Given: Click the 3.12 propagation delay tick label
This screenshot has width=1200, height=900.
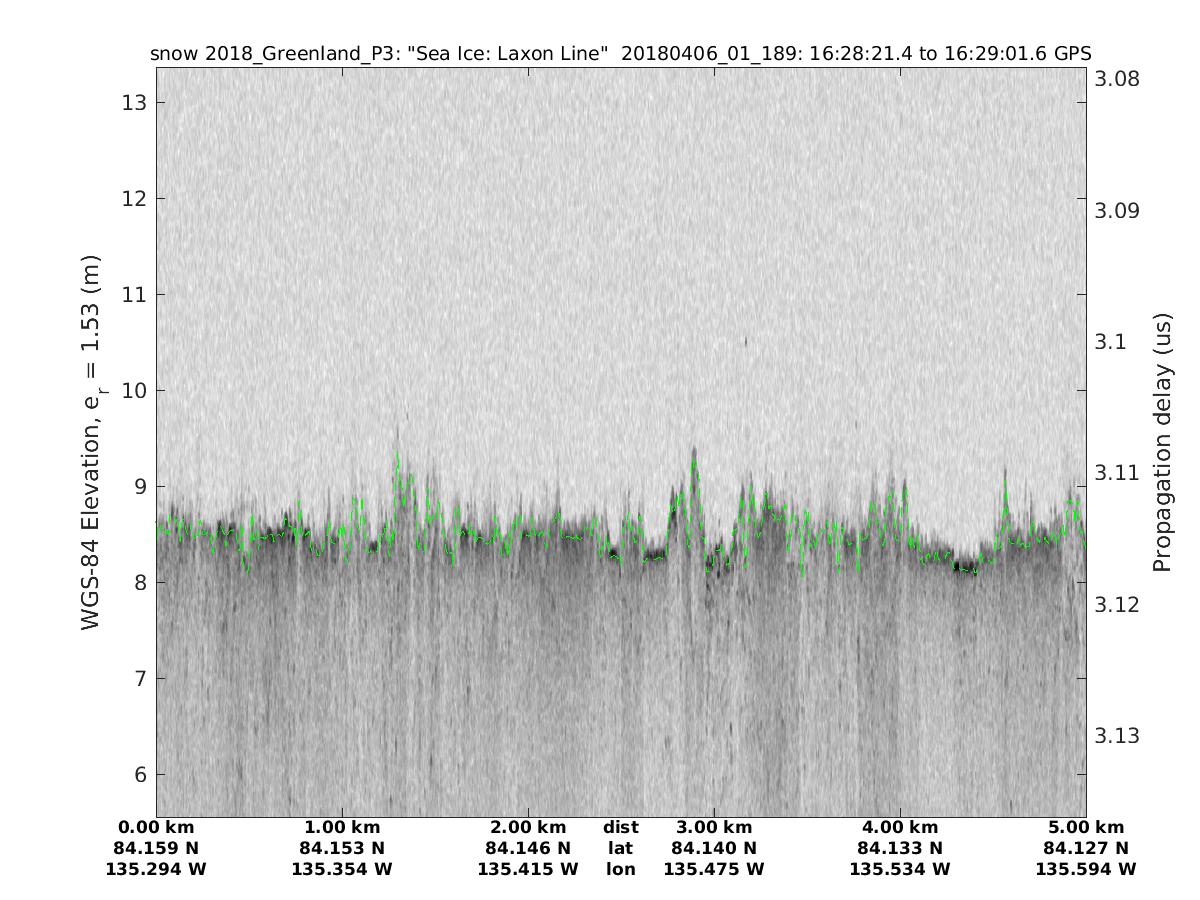Looking at the screenshot, I should pyautogui.click(x=1114, y=605).
